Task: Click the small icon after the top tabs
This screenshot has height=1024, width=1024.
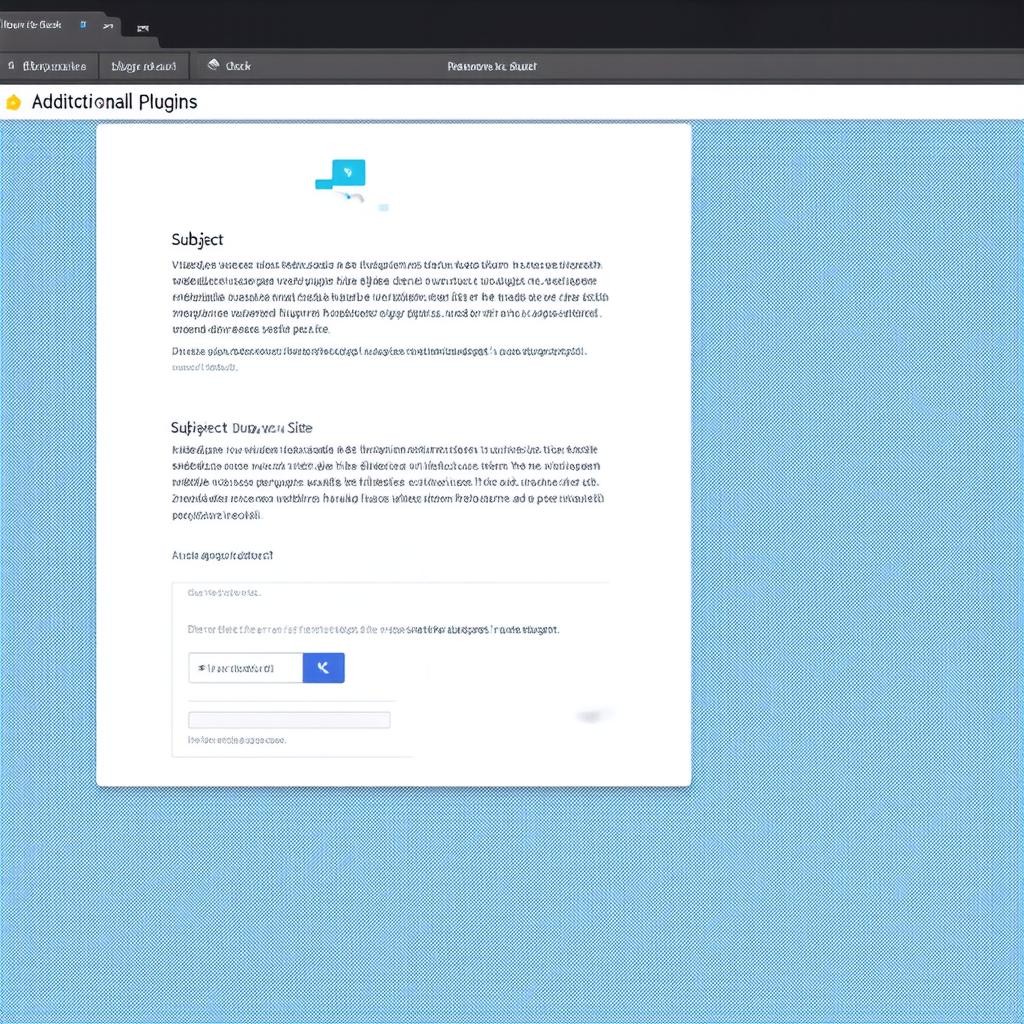Action: (142, 28)
